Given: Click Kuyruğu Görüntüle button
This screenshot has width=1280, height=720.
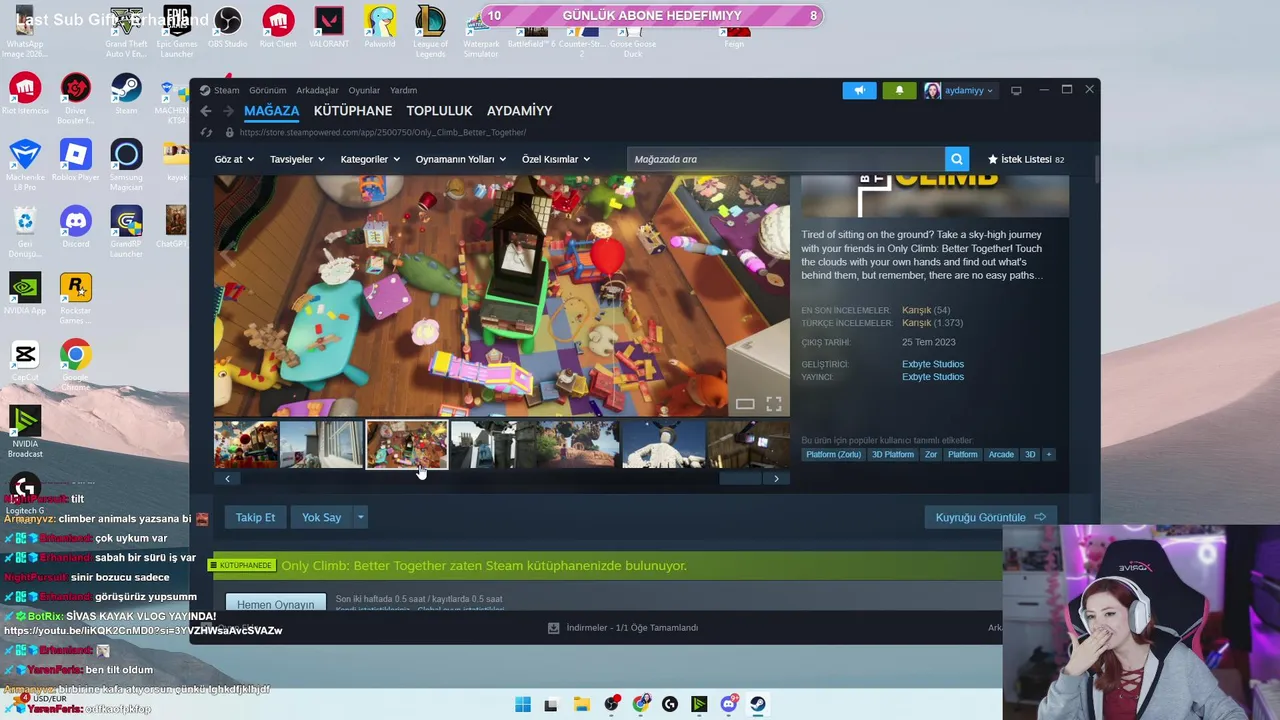Looking at the screenshot, I should [x=990, y=517].
